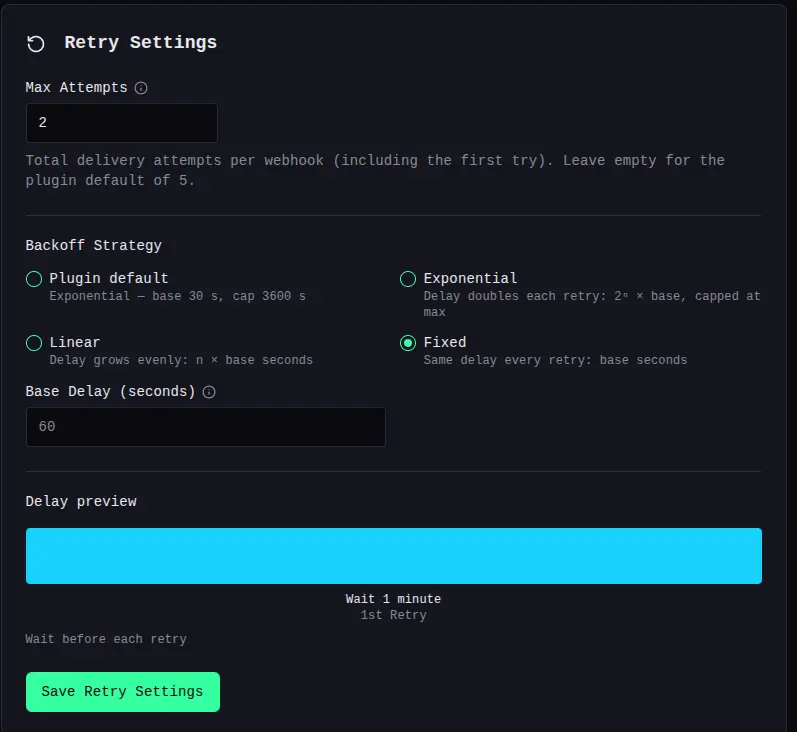
Task: Click 'Delay doubles each retry' description text
Action: click(x=592, y=304)
